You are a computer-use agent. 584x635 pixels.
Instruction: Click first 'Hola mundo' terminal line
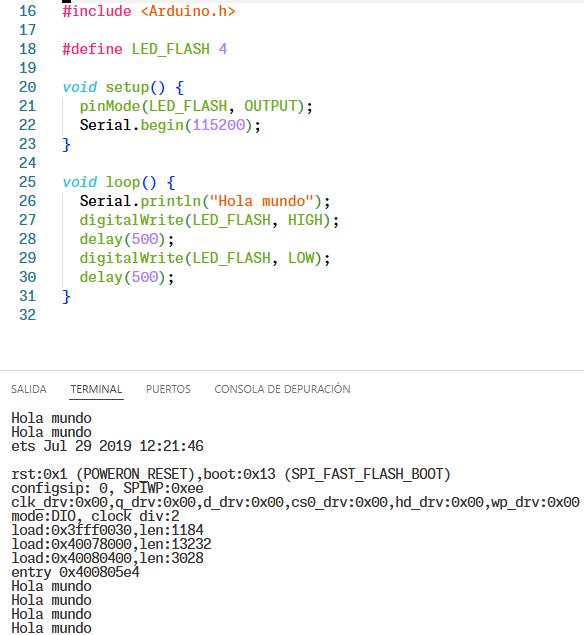click(51, 418)
